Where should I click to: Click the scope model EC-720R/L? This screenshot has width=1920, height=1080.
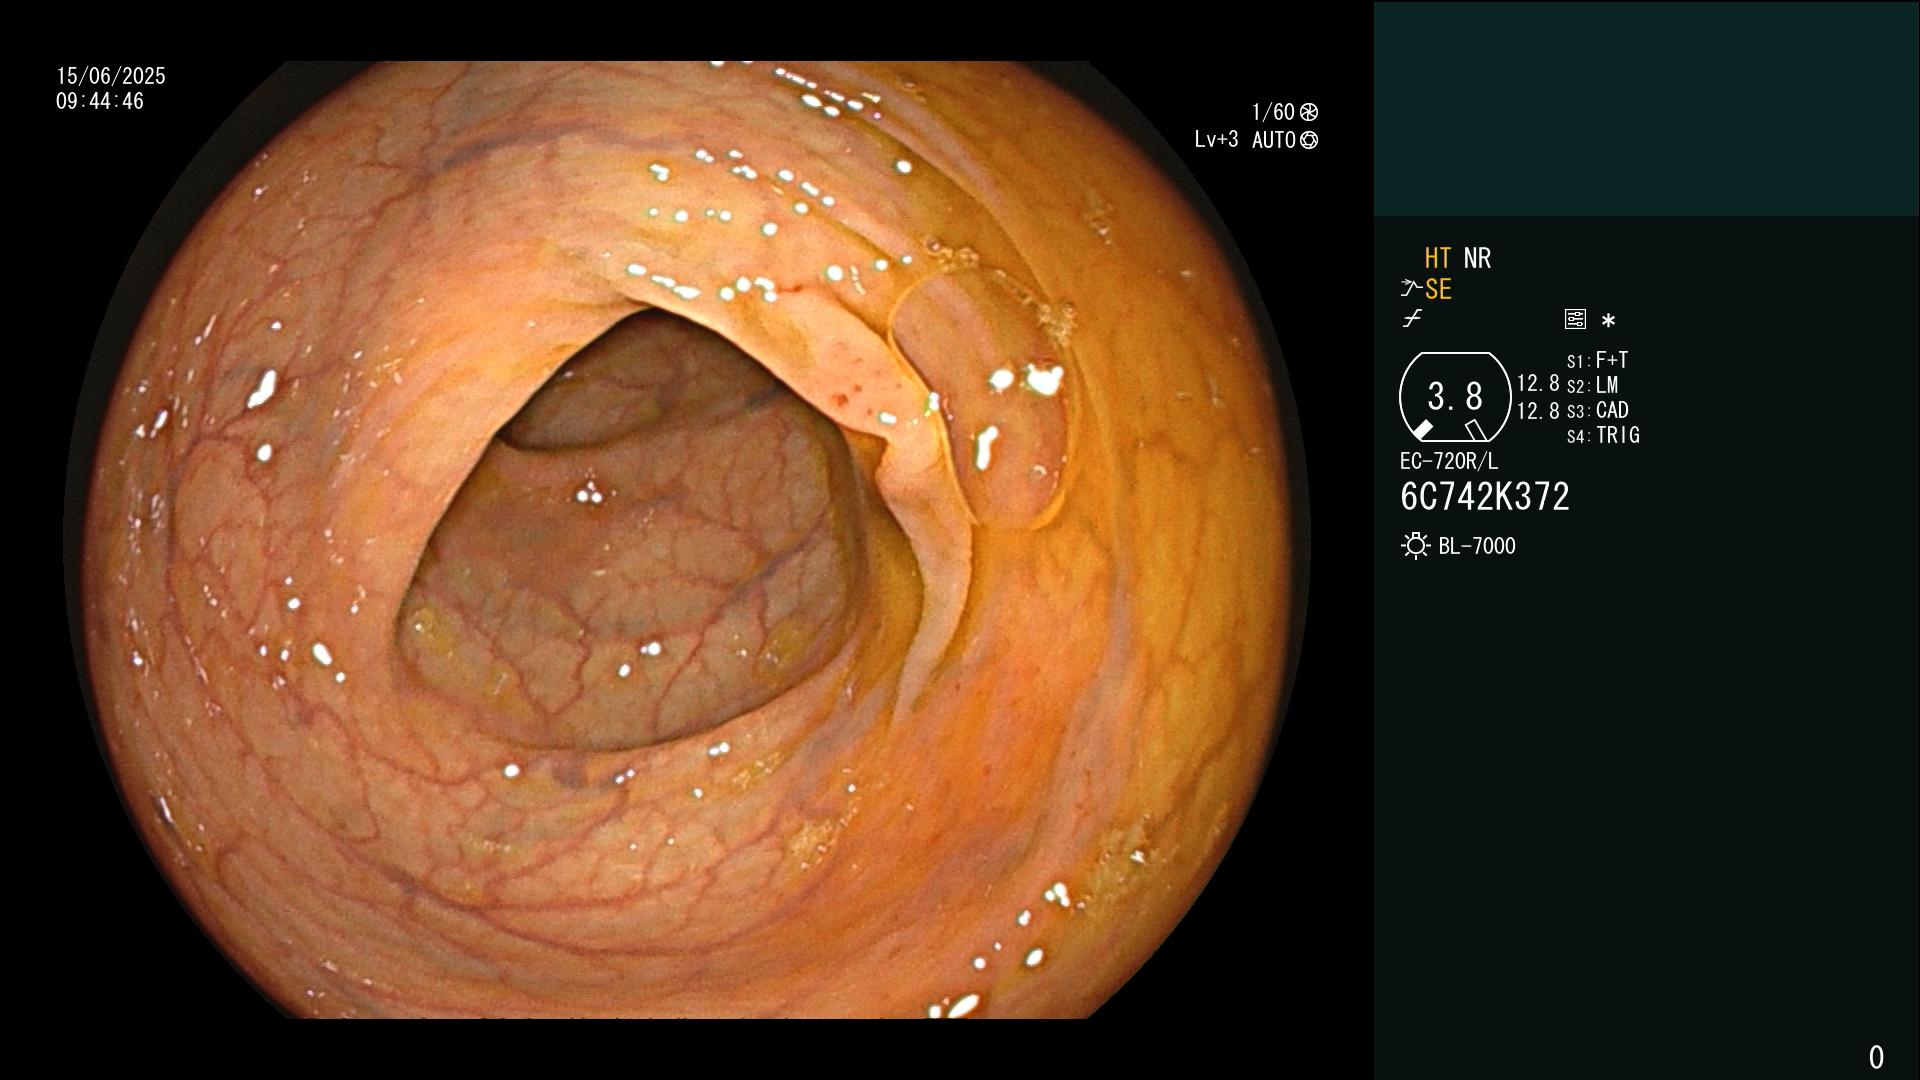coord(1449,461)
